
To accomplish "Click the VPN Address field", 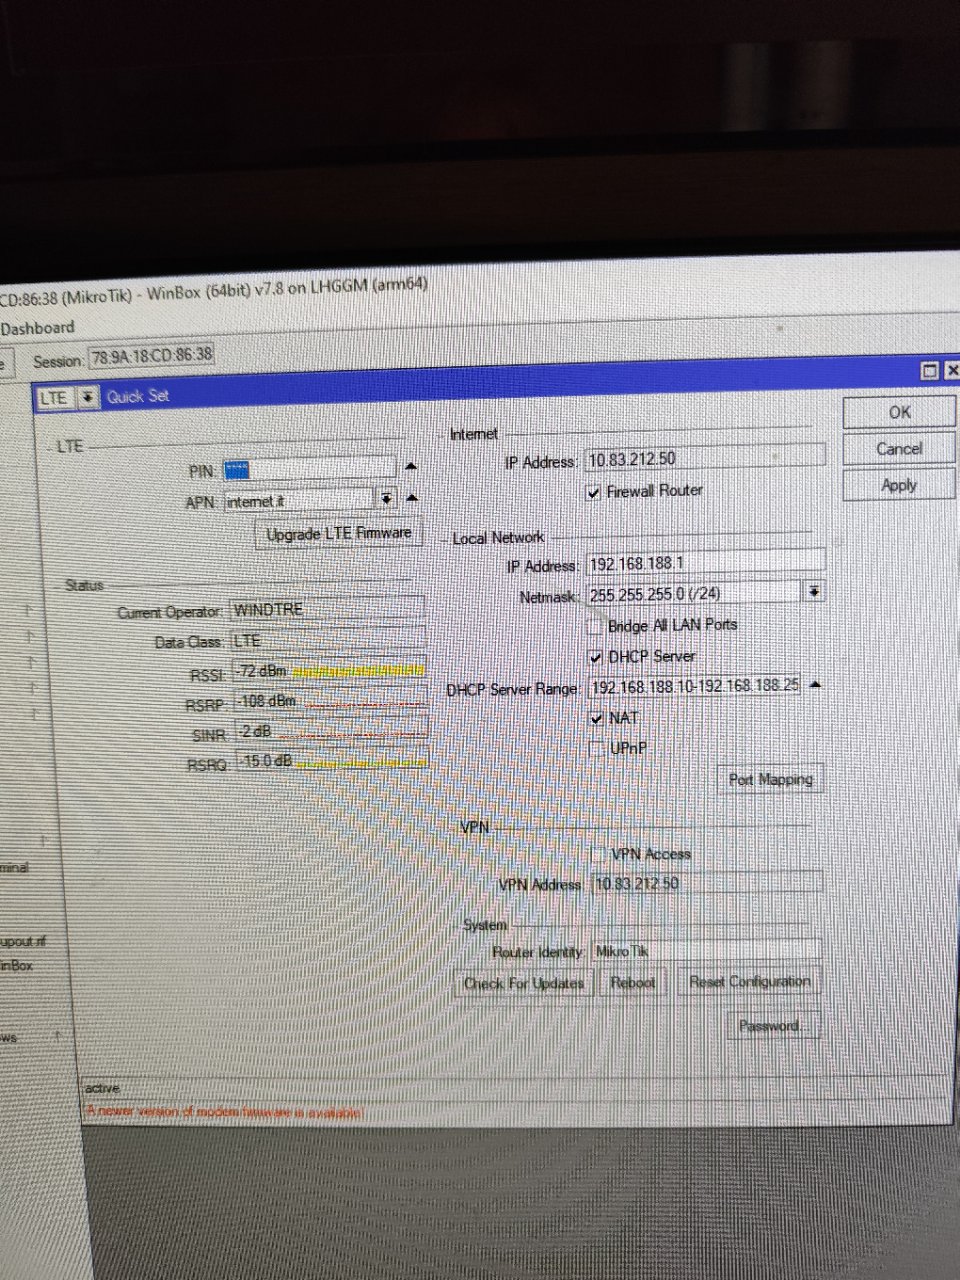I will click(x=707, y=883).
